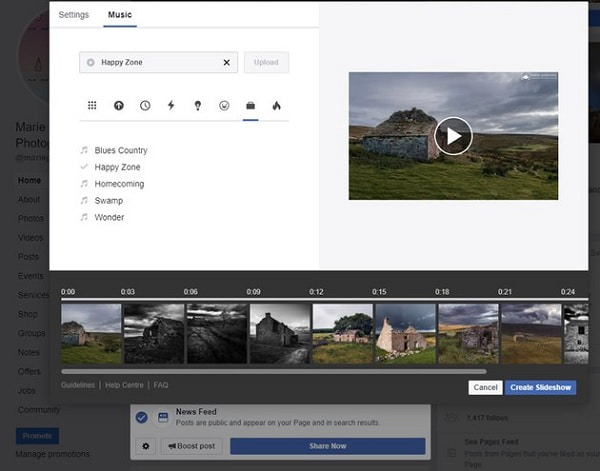
Task: Clear the Happy Zone selection with X
Action: pyautogui.click(x=227, y=62)
